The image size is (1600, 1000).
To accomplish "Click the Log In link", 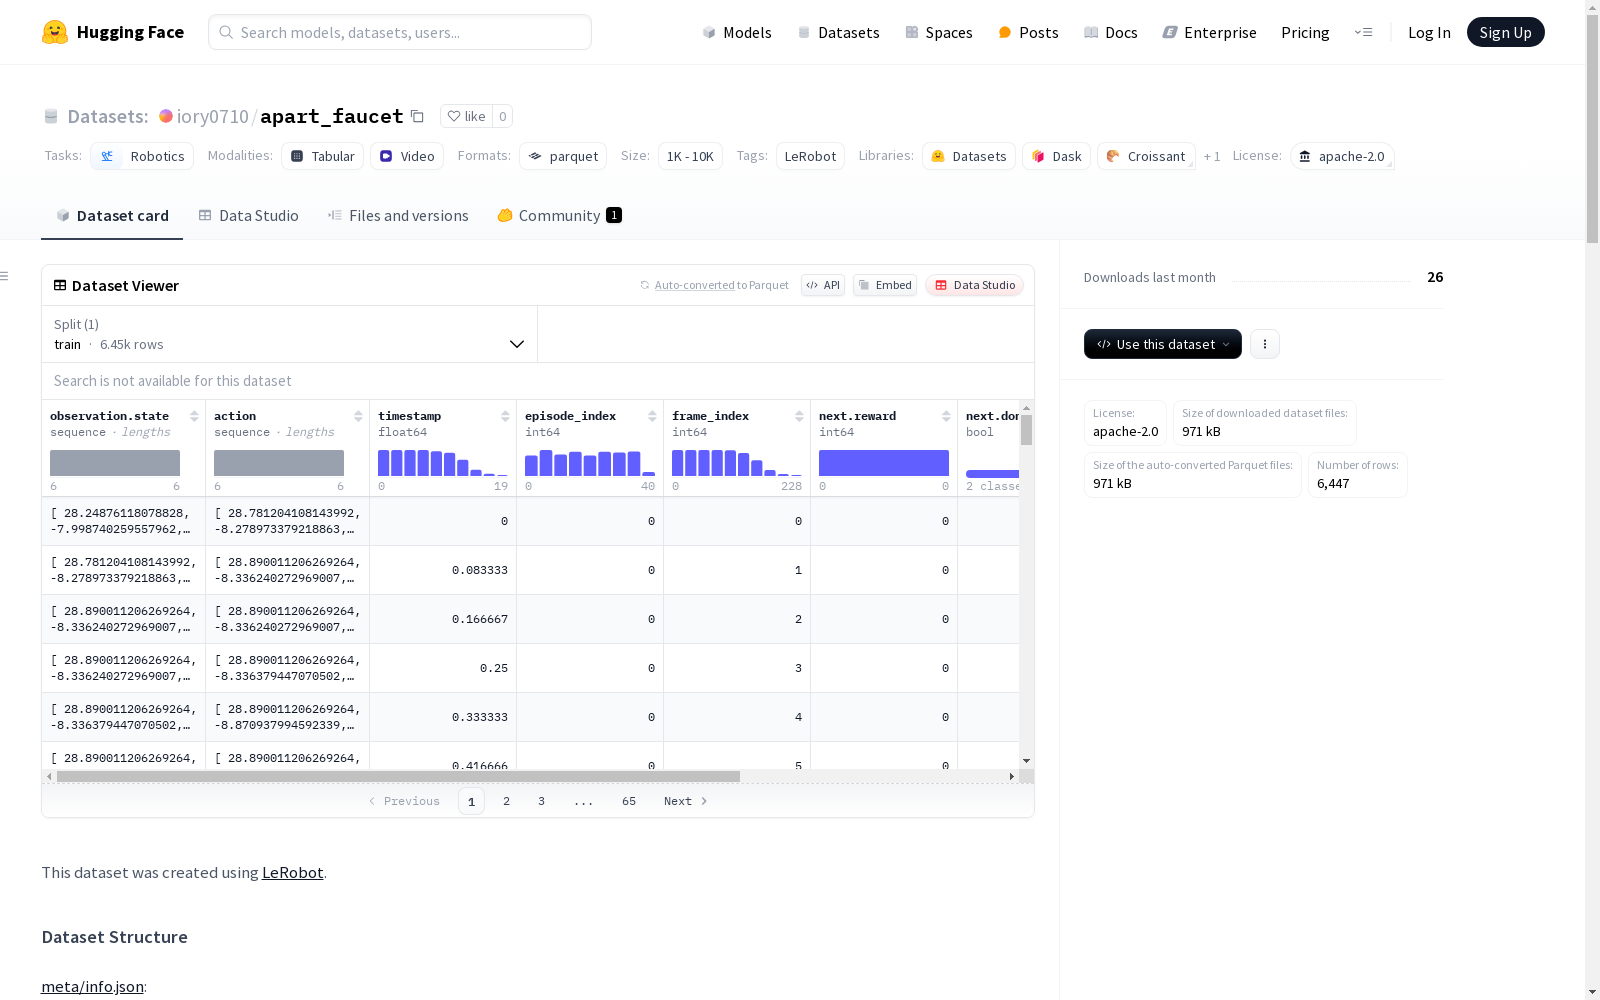I will pos(1429,32).
